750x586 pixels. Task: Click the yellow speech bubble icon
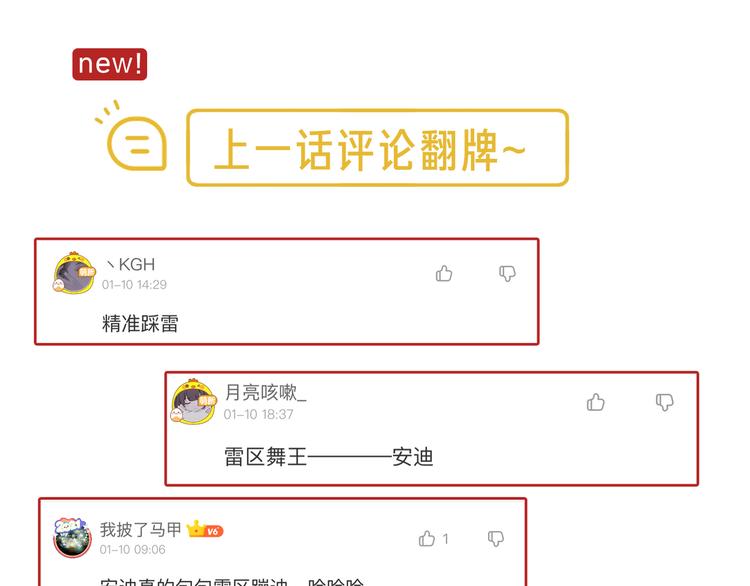(x=132, y=138)
